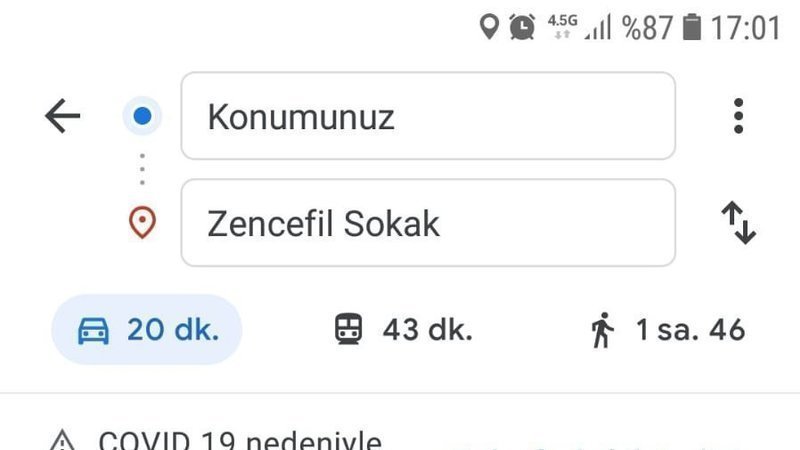800x450 pixels.
Task: Select driving mode 20 dk. tab
Action: (x=147, y=330)
